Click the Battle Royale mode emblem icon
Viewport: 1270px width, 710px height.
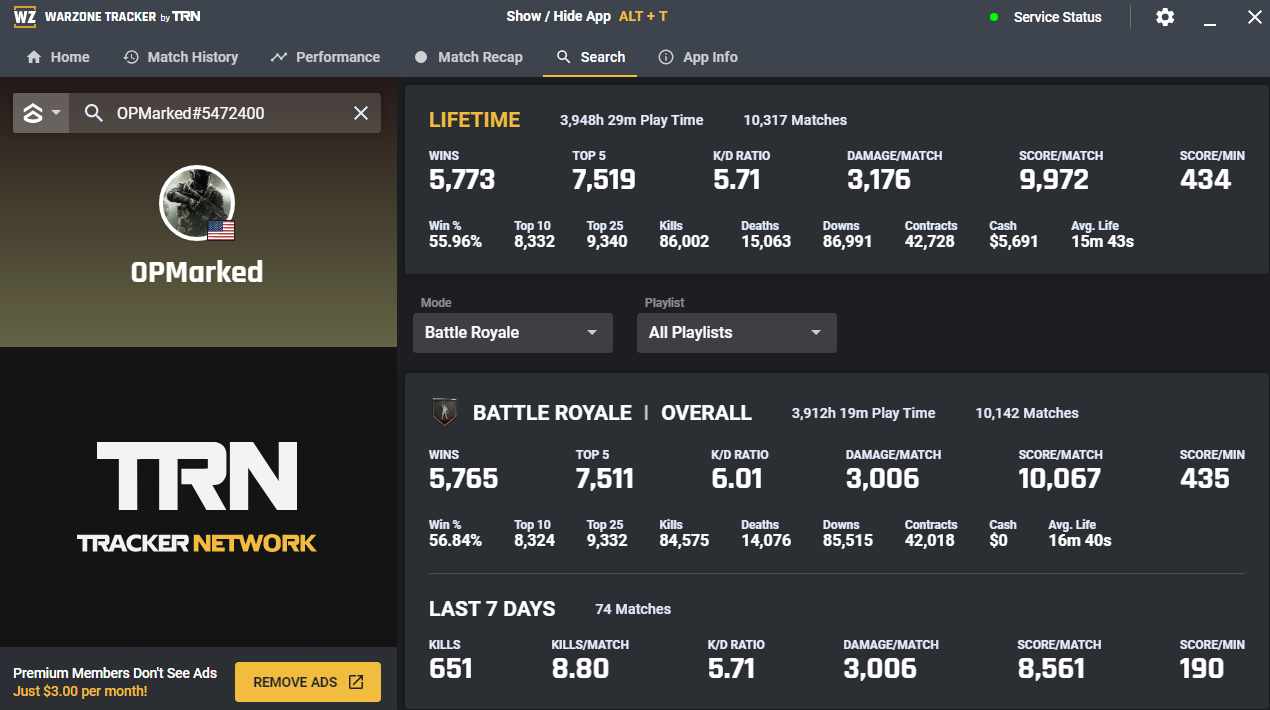(444, 412)
